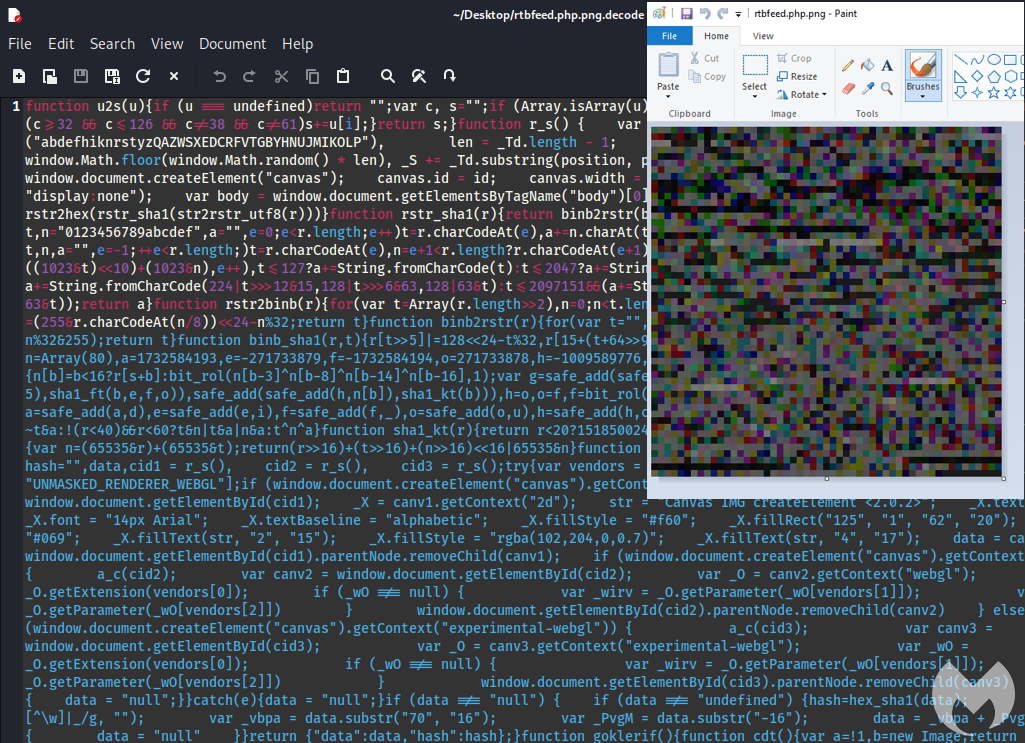Click the new-from-template icon in the editor toolbar
The width and height of the screenshot is (1025, 743).
[x=50, y=76]
